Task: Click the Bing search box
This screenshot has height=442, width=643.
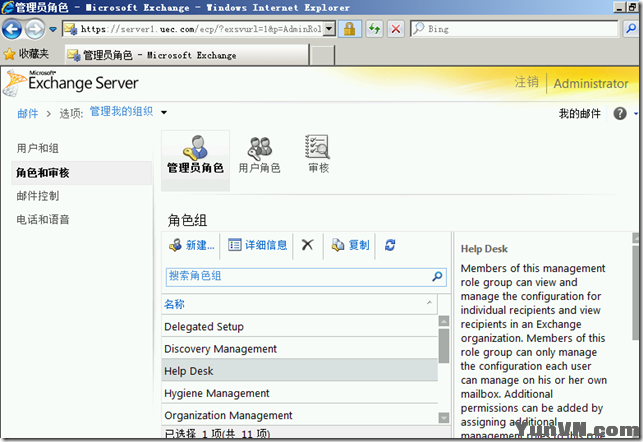Action: (514, 29)
